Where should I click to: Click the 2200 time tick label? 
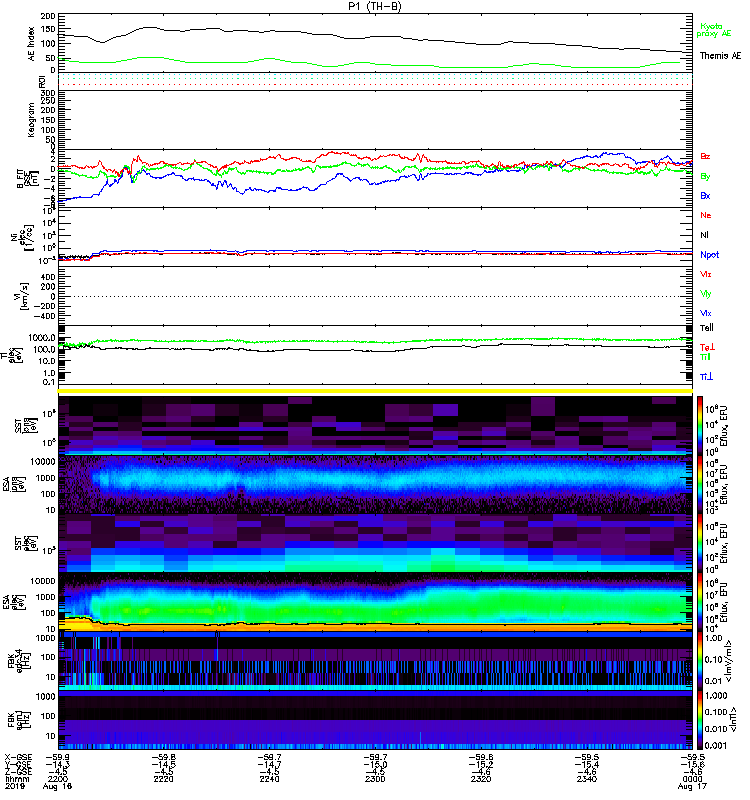click(x=57, y=779)
